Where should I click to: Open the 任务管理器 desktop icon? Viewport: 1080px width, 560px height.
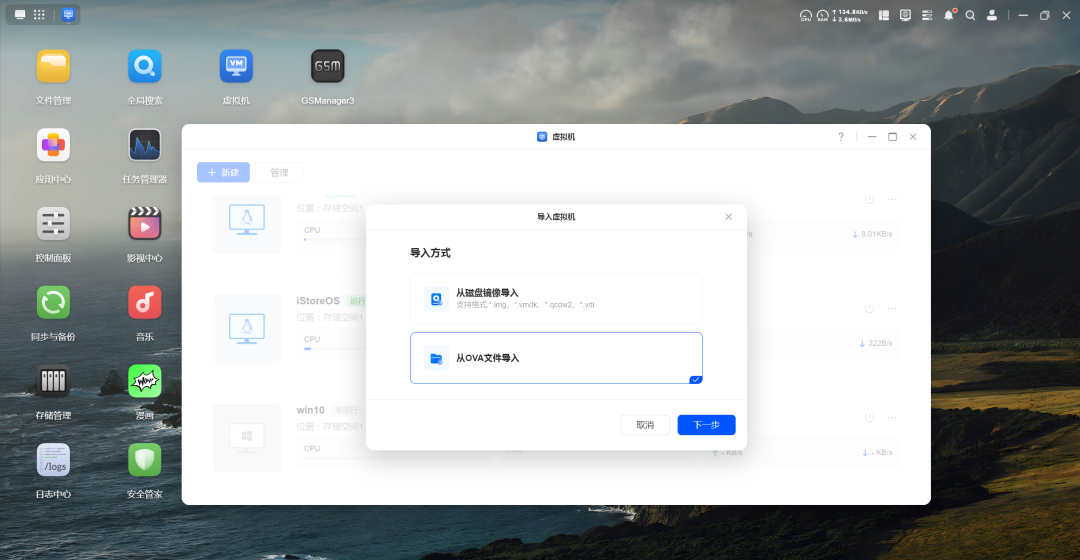coord(145,145)
